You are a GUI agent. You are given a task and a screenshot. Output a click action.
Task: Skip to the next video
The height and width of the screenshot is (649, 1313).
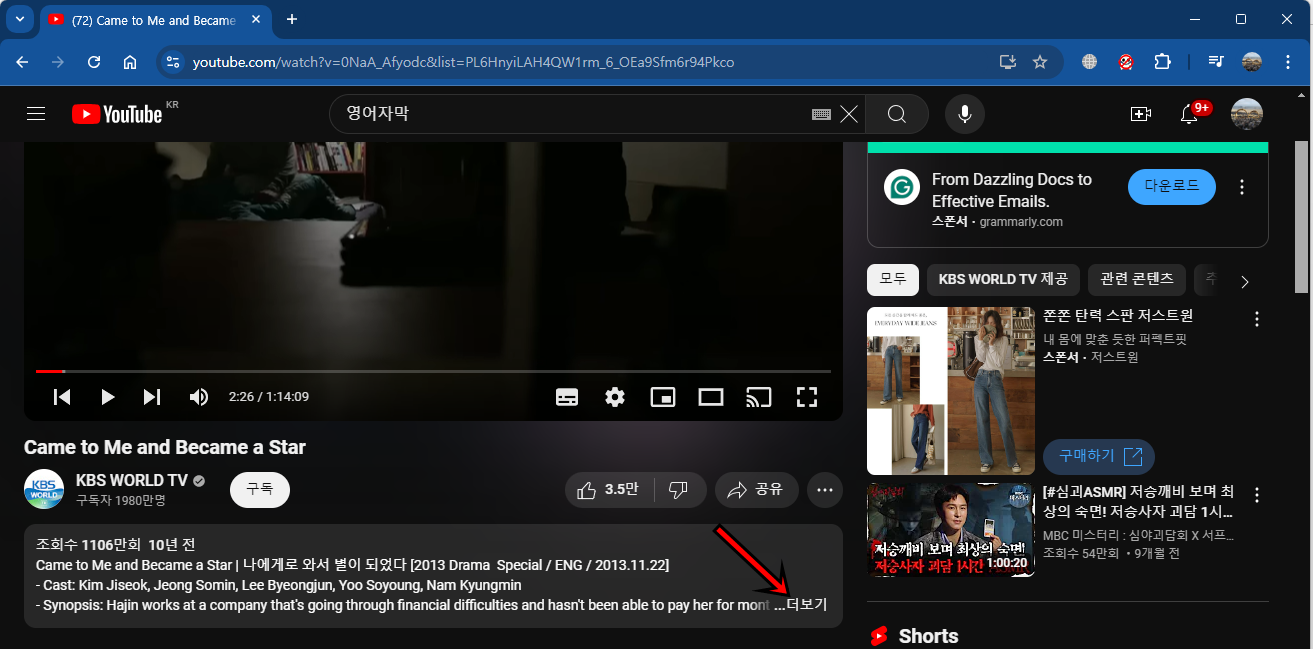(152, 397)
